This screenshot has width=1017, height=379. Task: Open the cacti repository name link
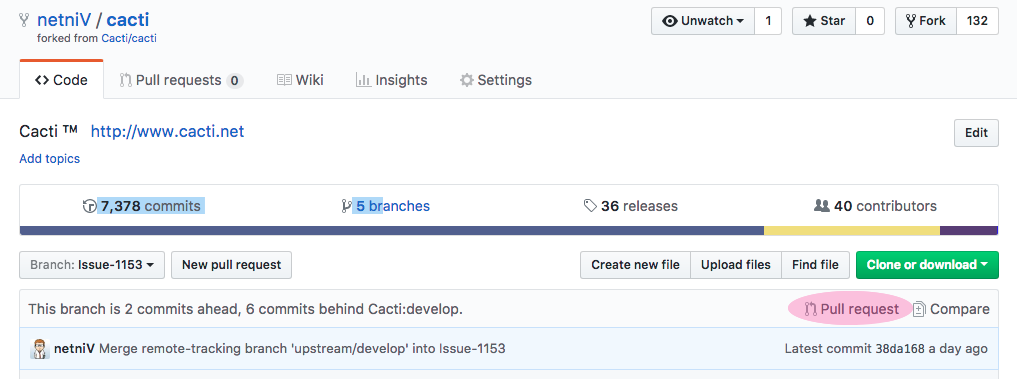(x=128, y=20)
